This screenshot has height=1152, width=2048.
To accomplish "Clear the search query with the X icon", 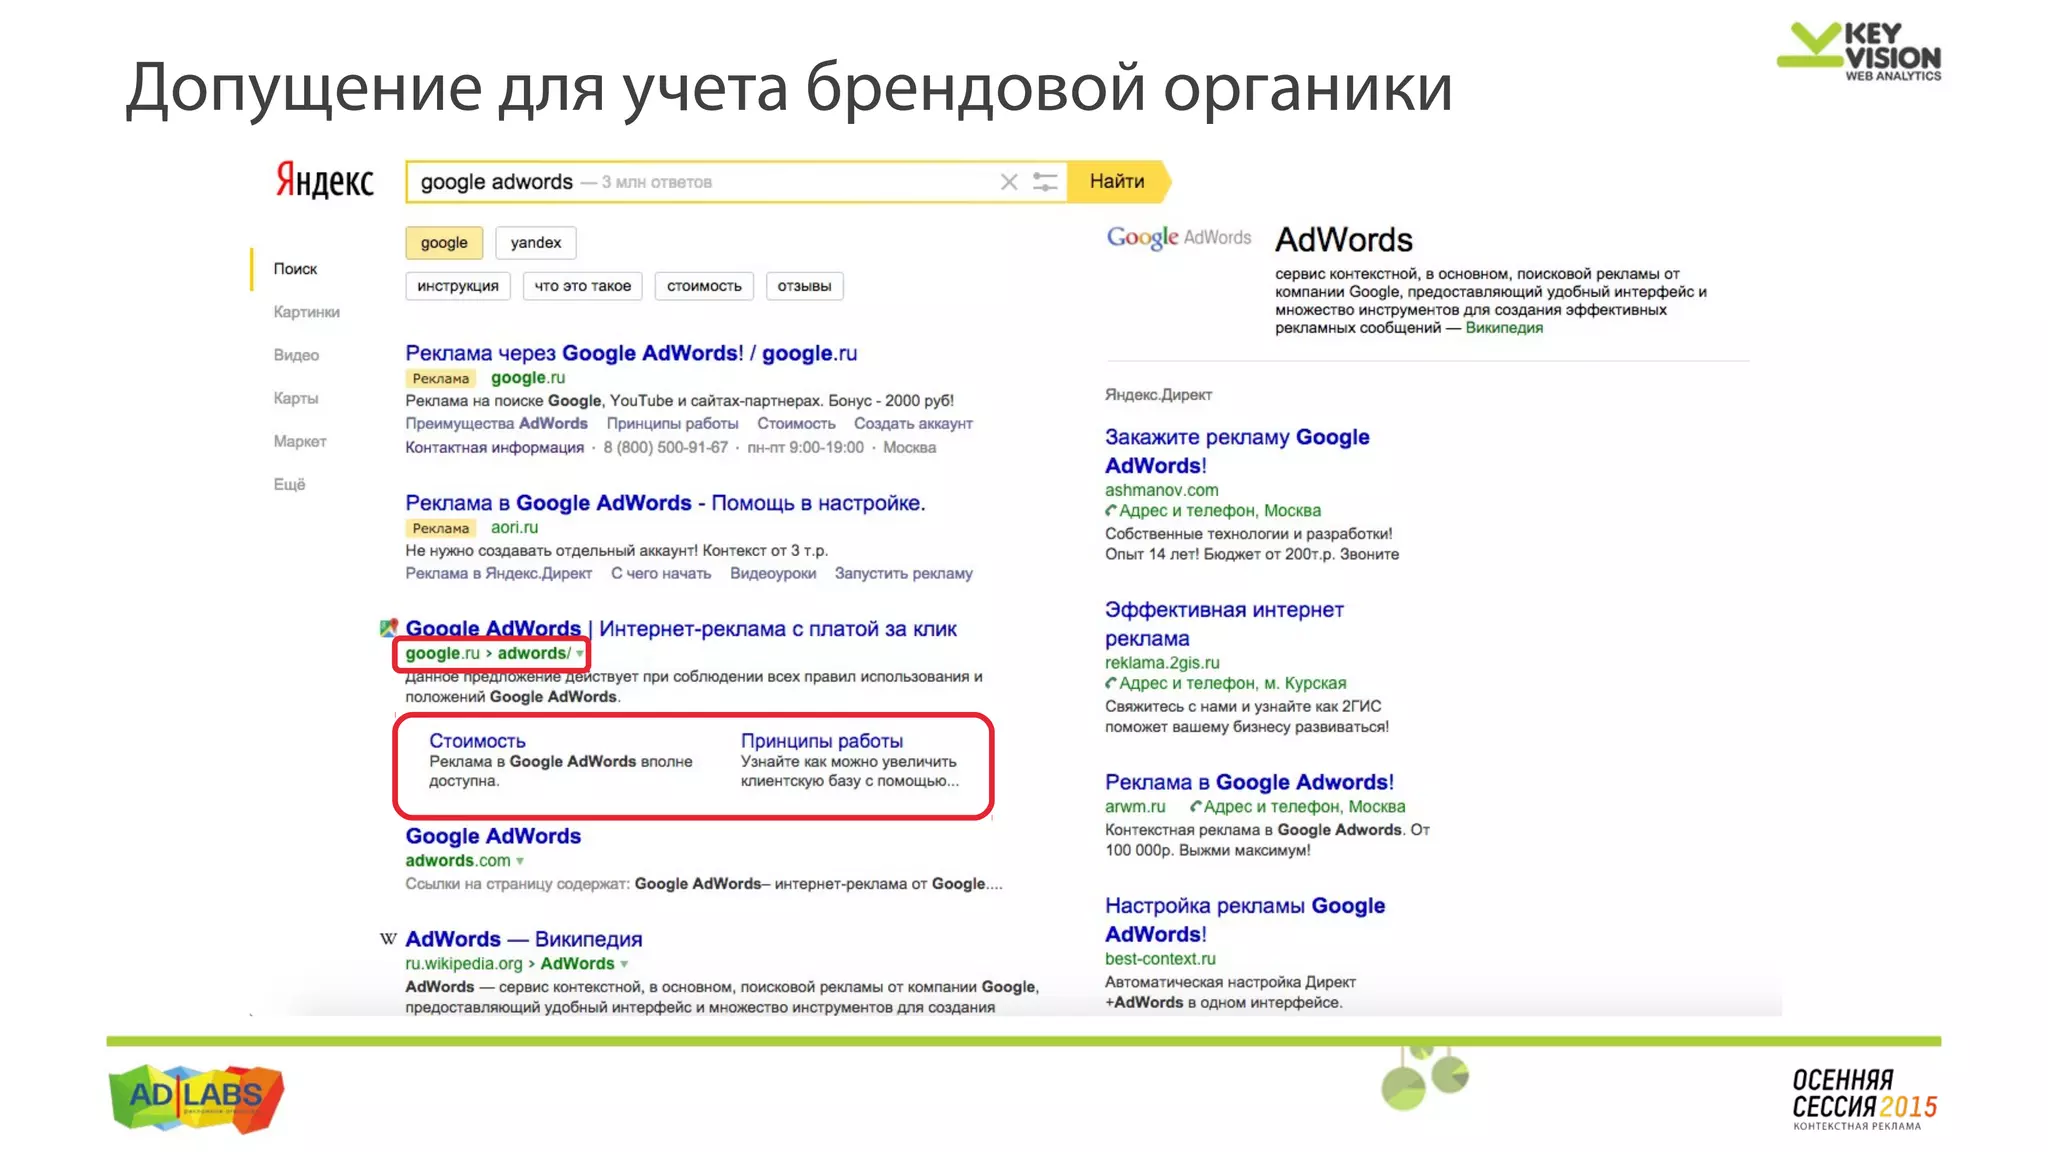I will pyautogui.click(x=1009, y=182).
